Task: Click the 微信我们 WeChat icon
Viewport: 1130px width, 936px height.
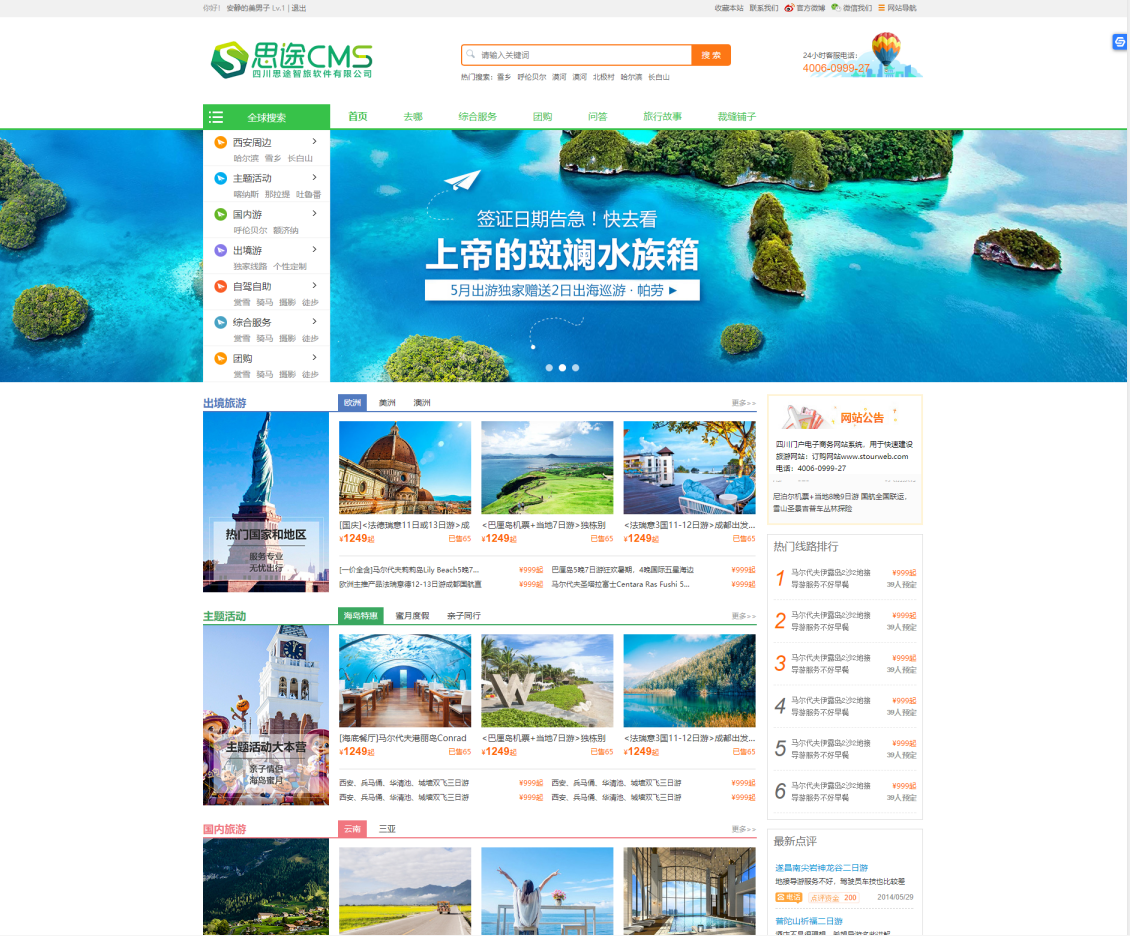Action: (835, 8)
